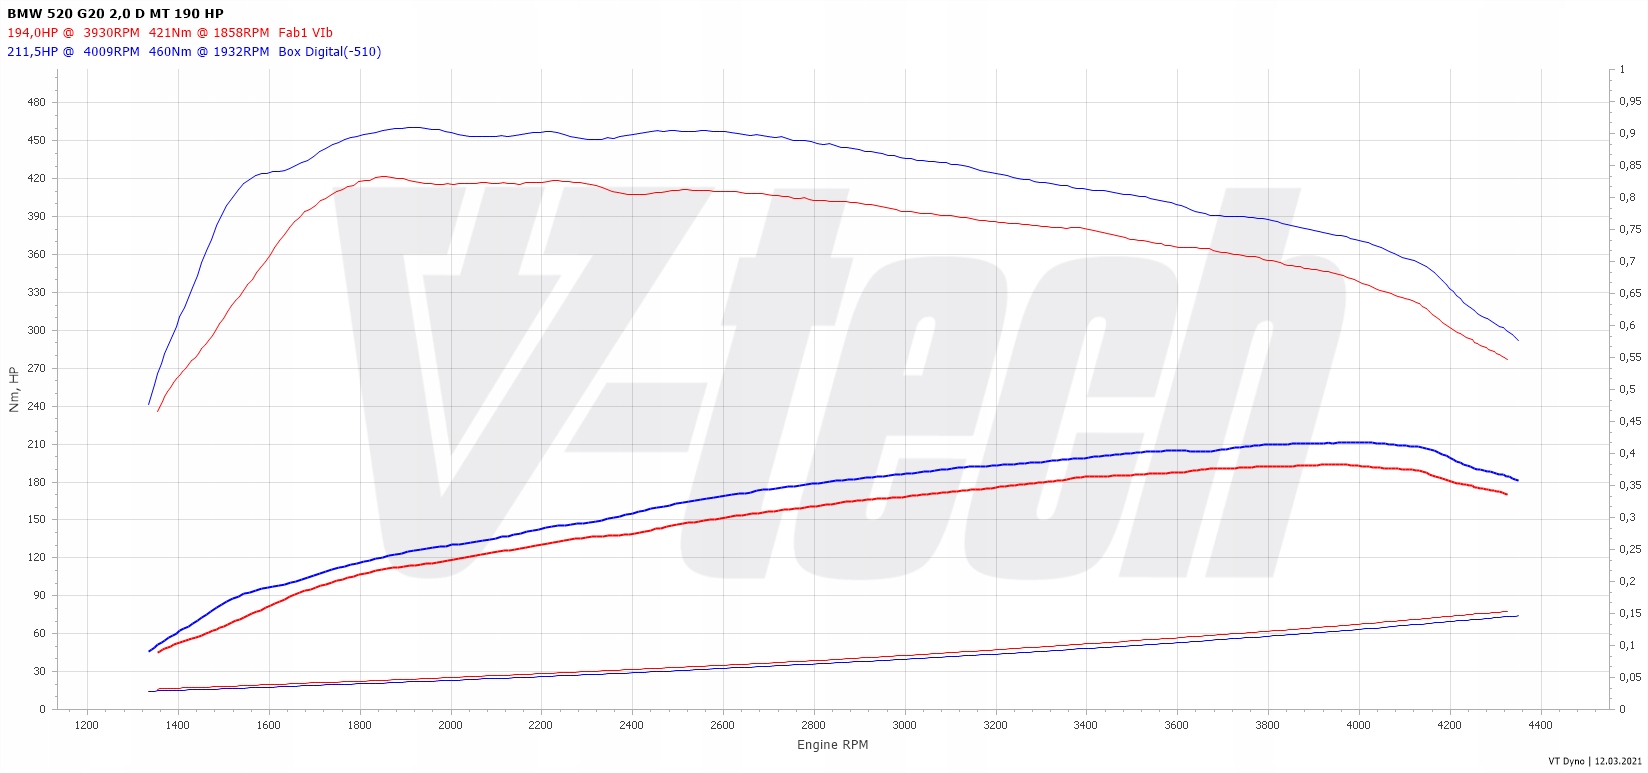Click the "0,75" tick on the right axis
Viewport: 1648px width, 773px height.
click(x=1630, y=229)
